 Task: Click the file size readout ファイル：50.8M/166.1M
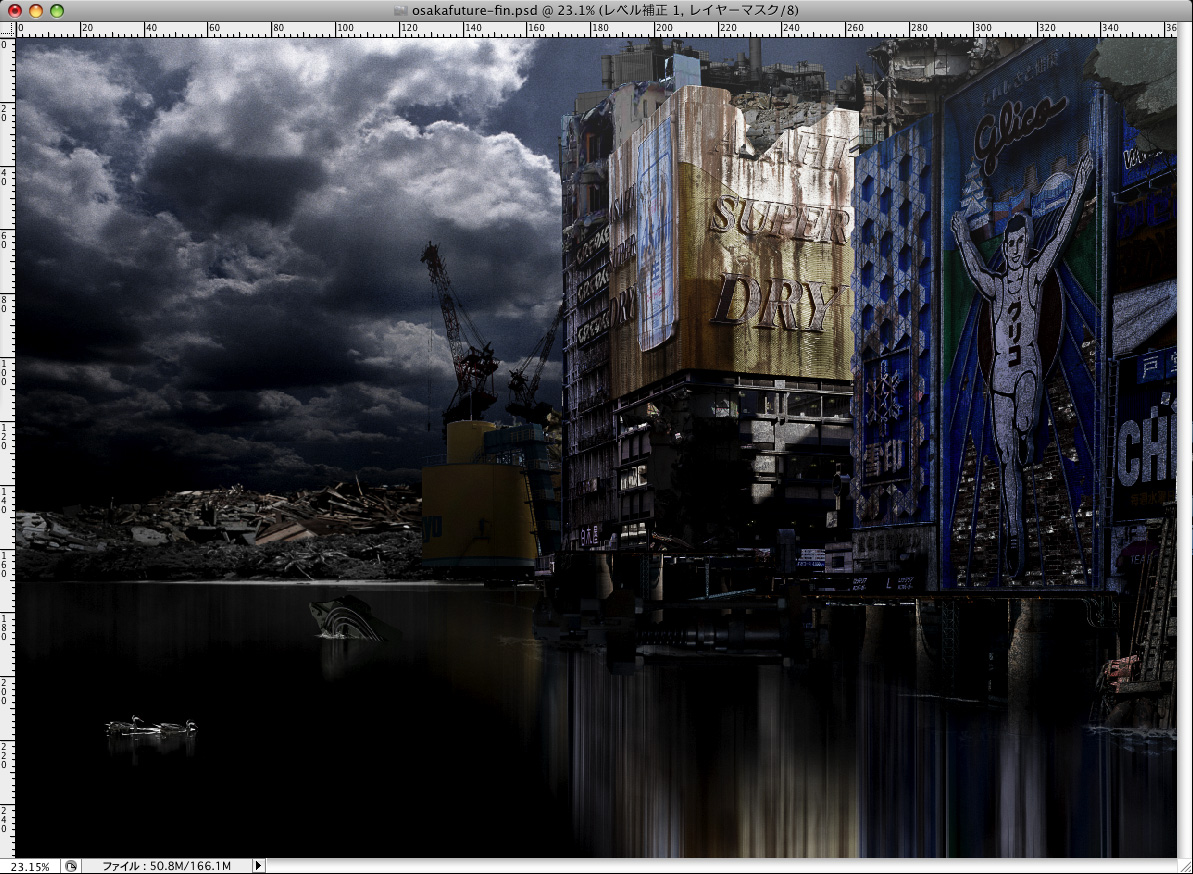click(x=167, y=866)
